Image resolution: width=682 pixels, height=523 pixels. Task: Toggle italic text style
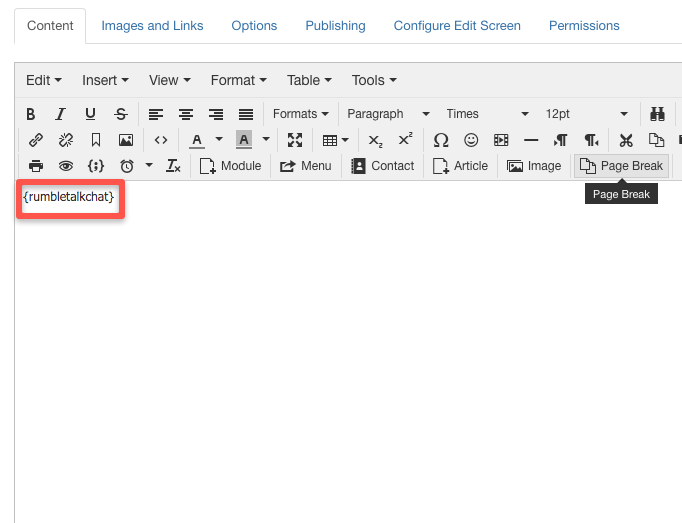pos(60,114)
